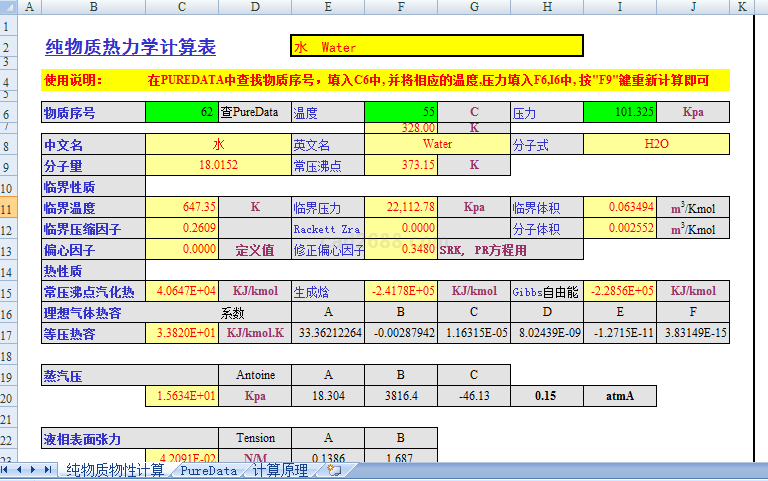Click the insert new worksheet icon
The image size is (768, 481).
click(x=334, y=470)
